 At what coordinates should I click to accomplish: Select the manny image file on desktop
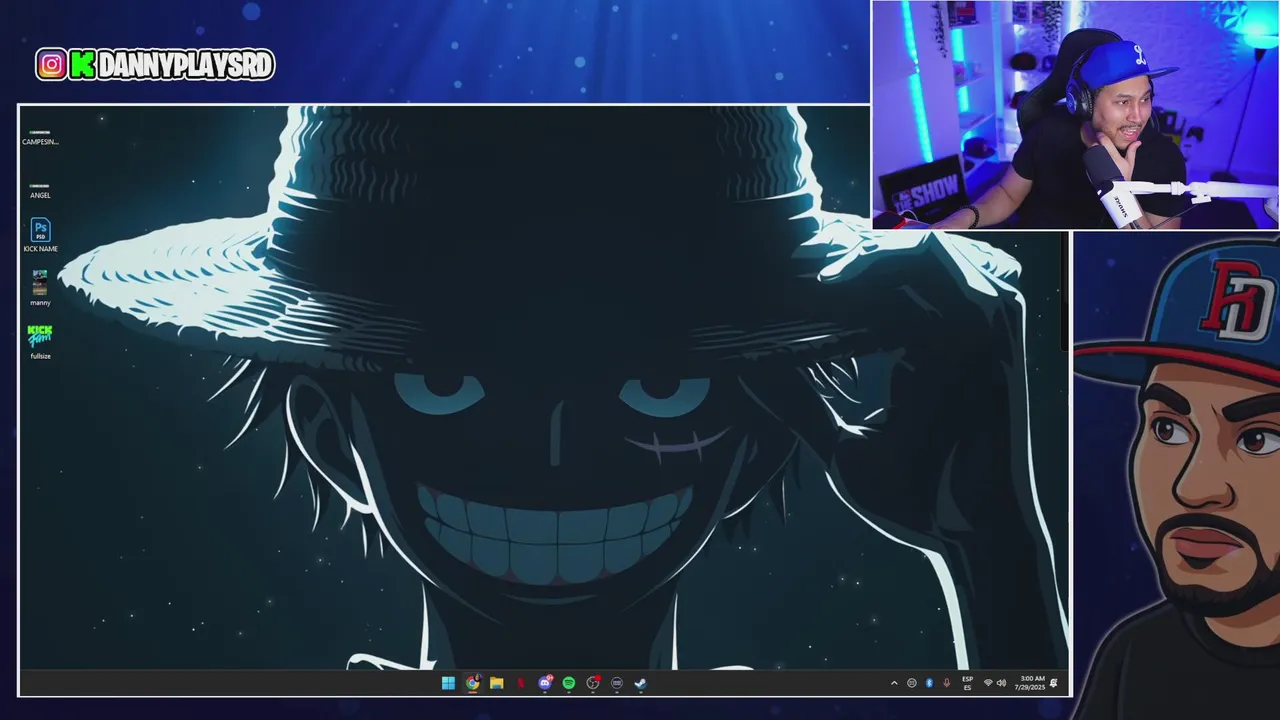tap(40, 289)
